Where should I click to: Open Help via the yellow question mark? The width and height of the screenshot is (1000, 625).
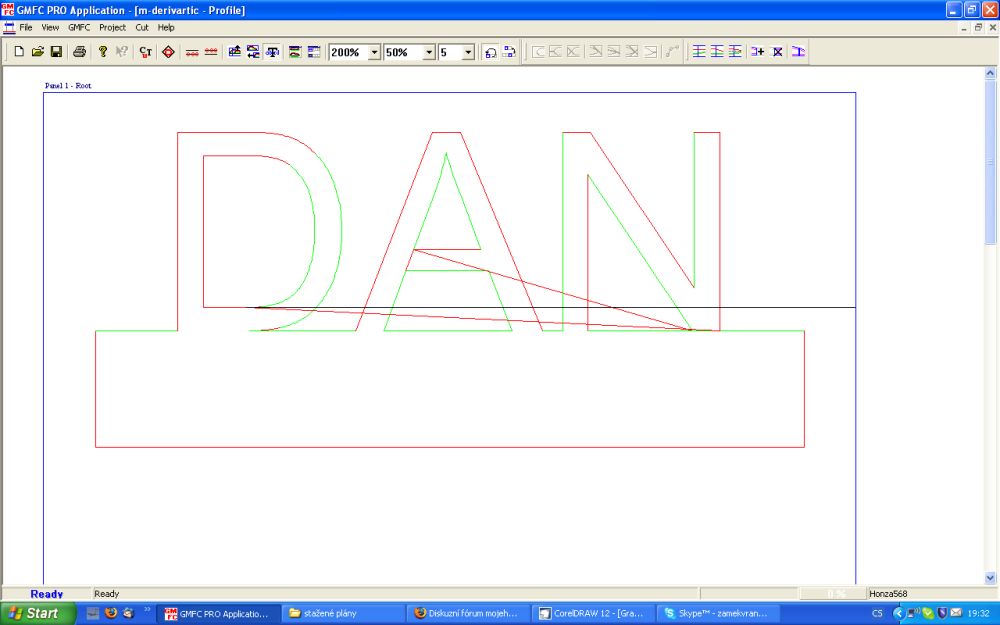[x=102, y=51]
